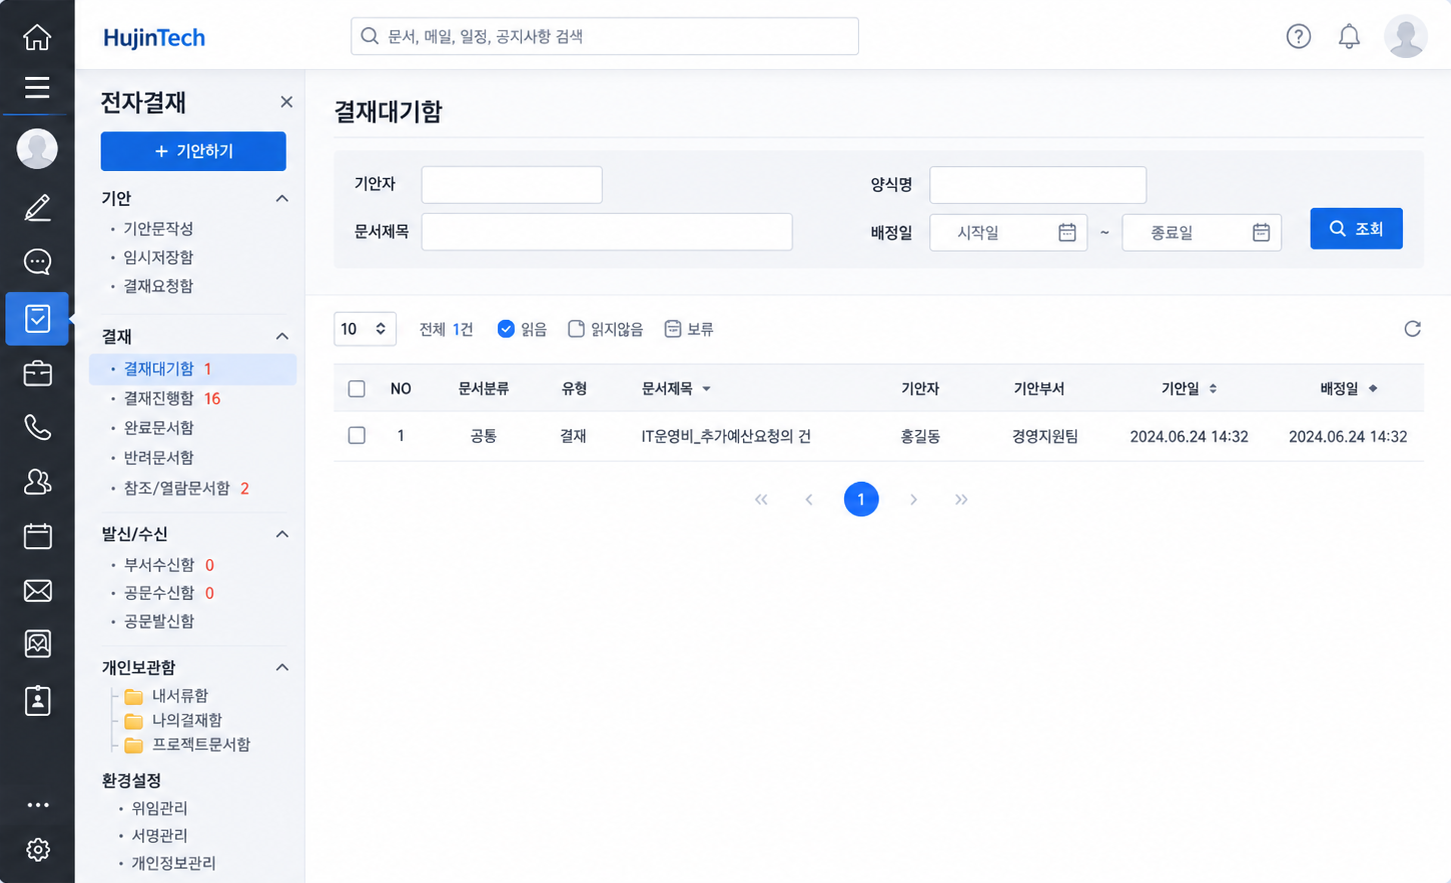Open 위임관리 settings item

point(159,808)
